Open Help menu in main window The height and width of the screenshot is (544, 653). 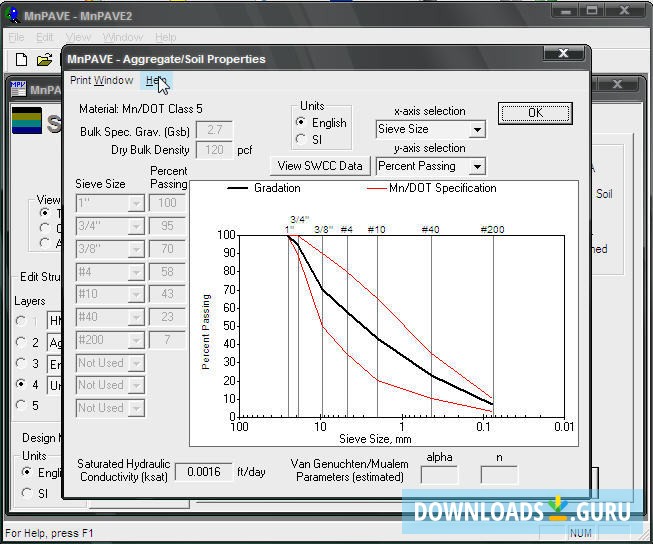pyautogui.click(x=165, y=37)
